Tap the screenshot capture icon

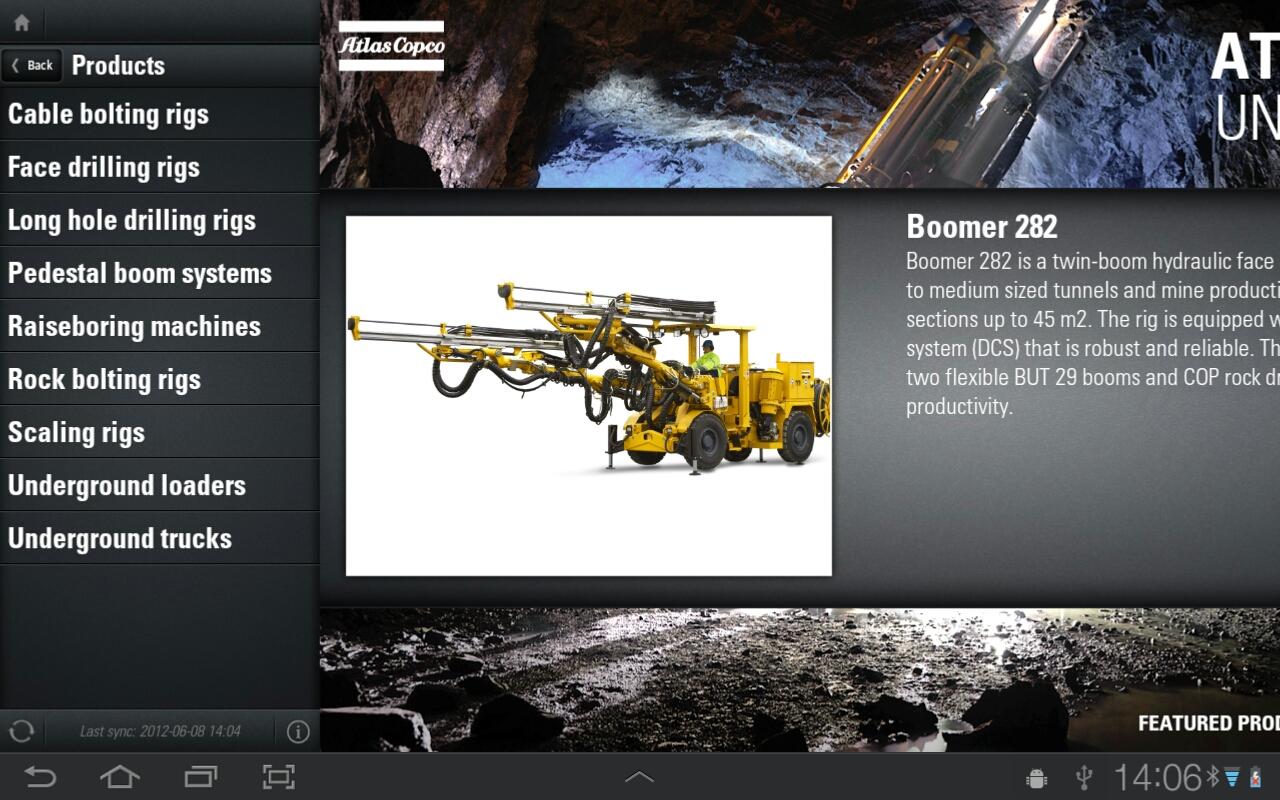pos(278,777)
